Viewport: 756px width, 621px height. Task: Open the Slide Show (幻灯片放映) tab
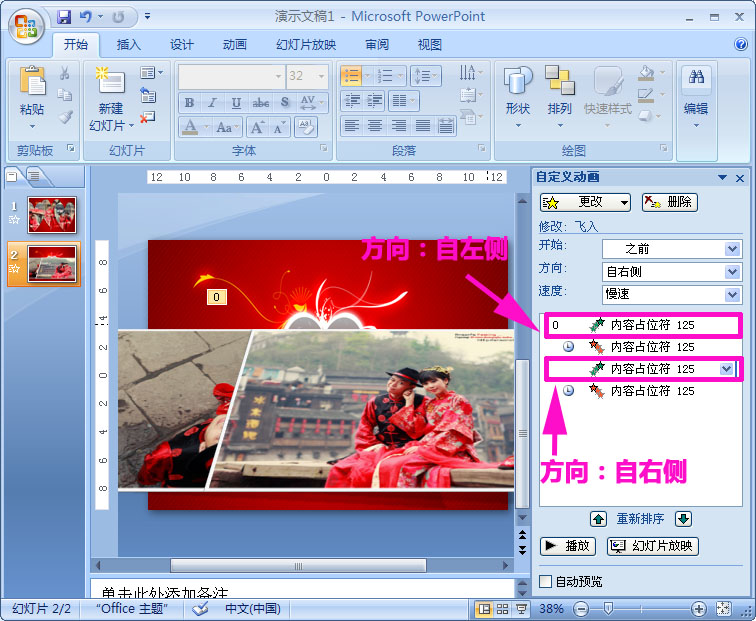(x=306, y=45)
